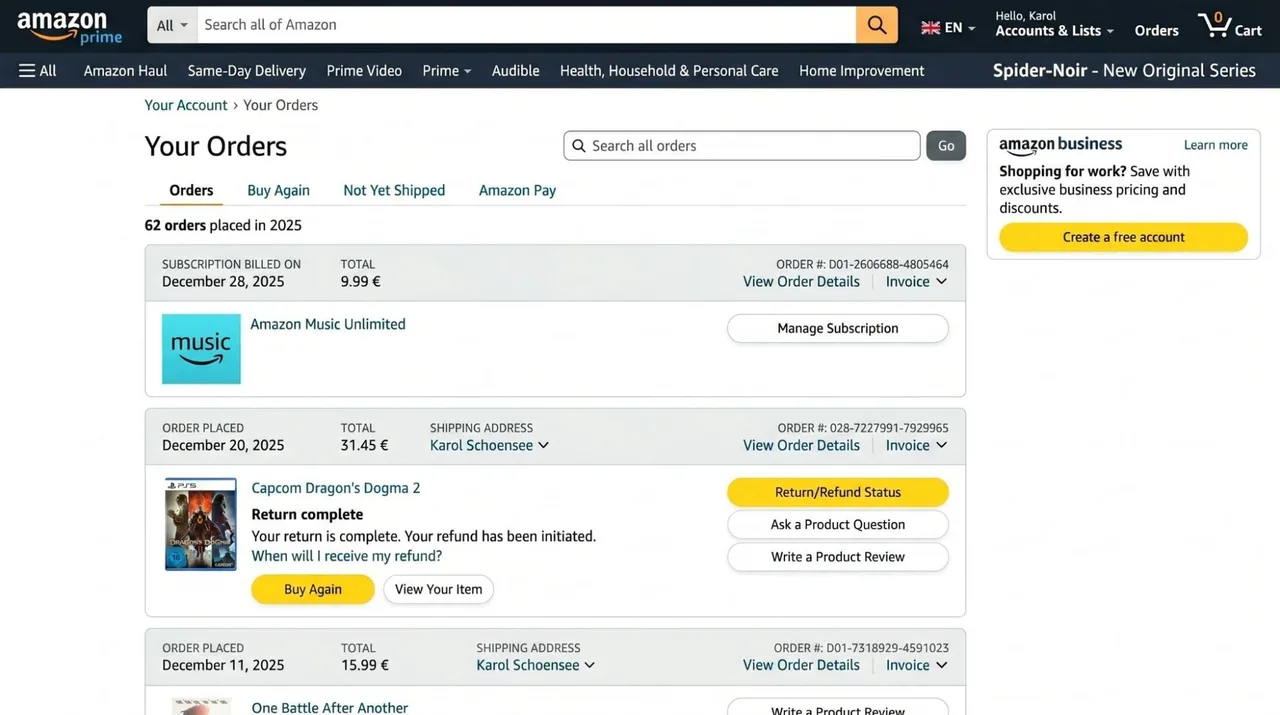Image resolution: width=1280 pixels, height=715 pixels.
Task: Click Your Account breadcrumb link
Action: (186, 106)
